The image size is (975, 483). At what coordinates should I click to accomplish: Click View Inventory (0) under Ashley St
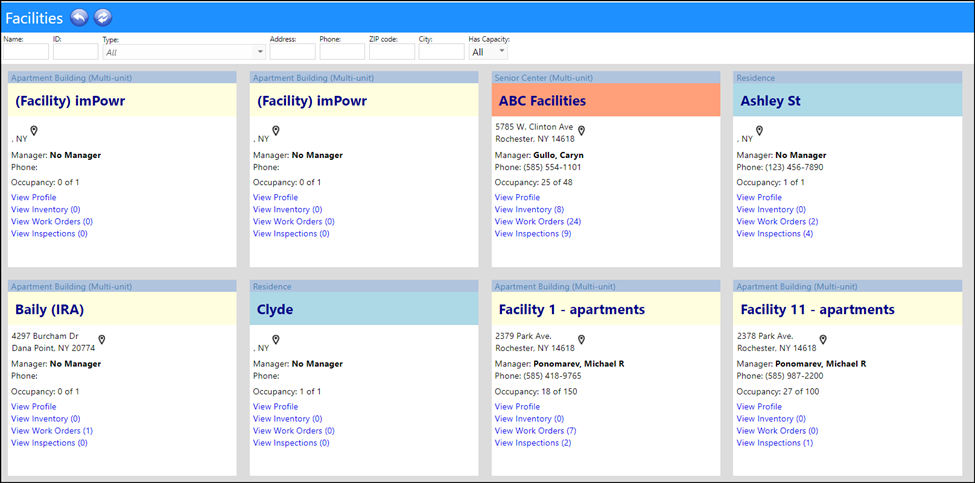[771, 209]
